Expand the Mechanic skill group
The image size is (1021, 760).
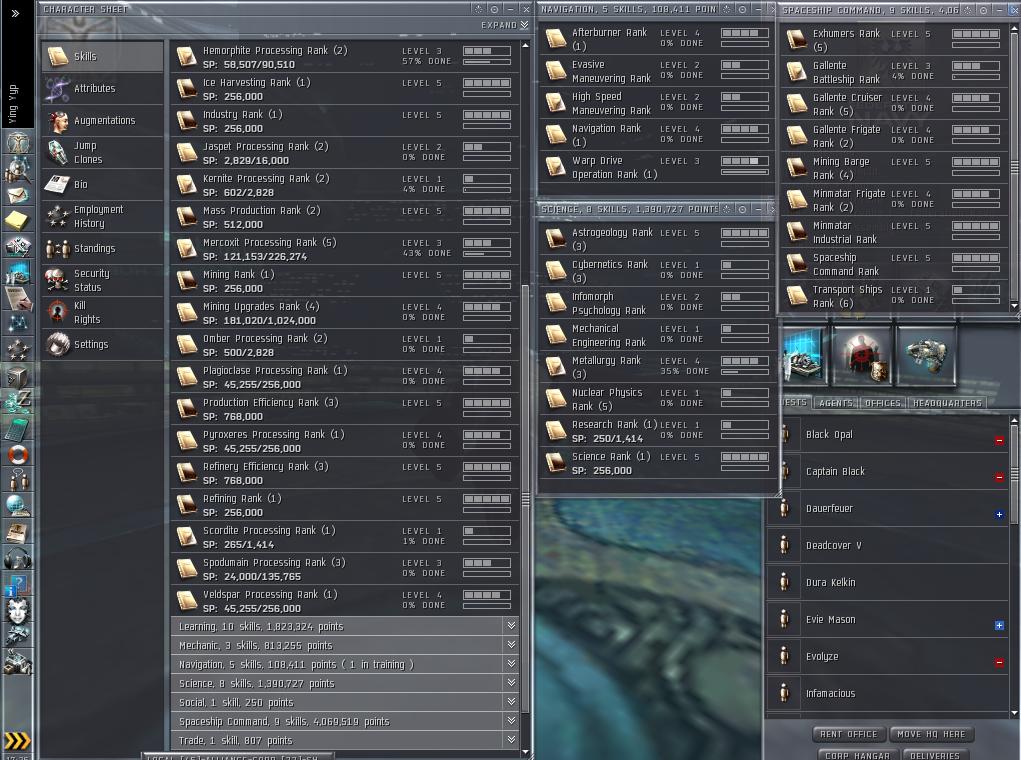coord(345,645)
